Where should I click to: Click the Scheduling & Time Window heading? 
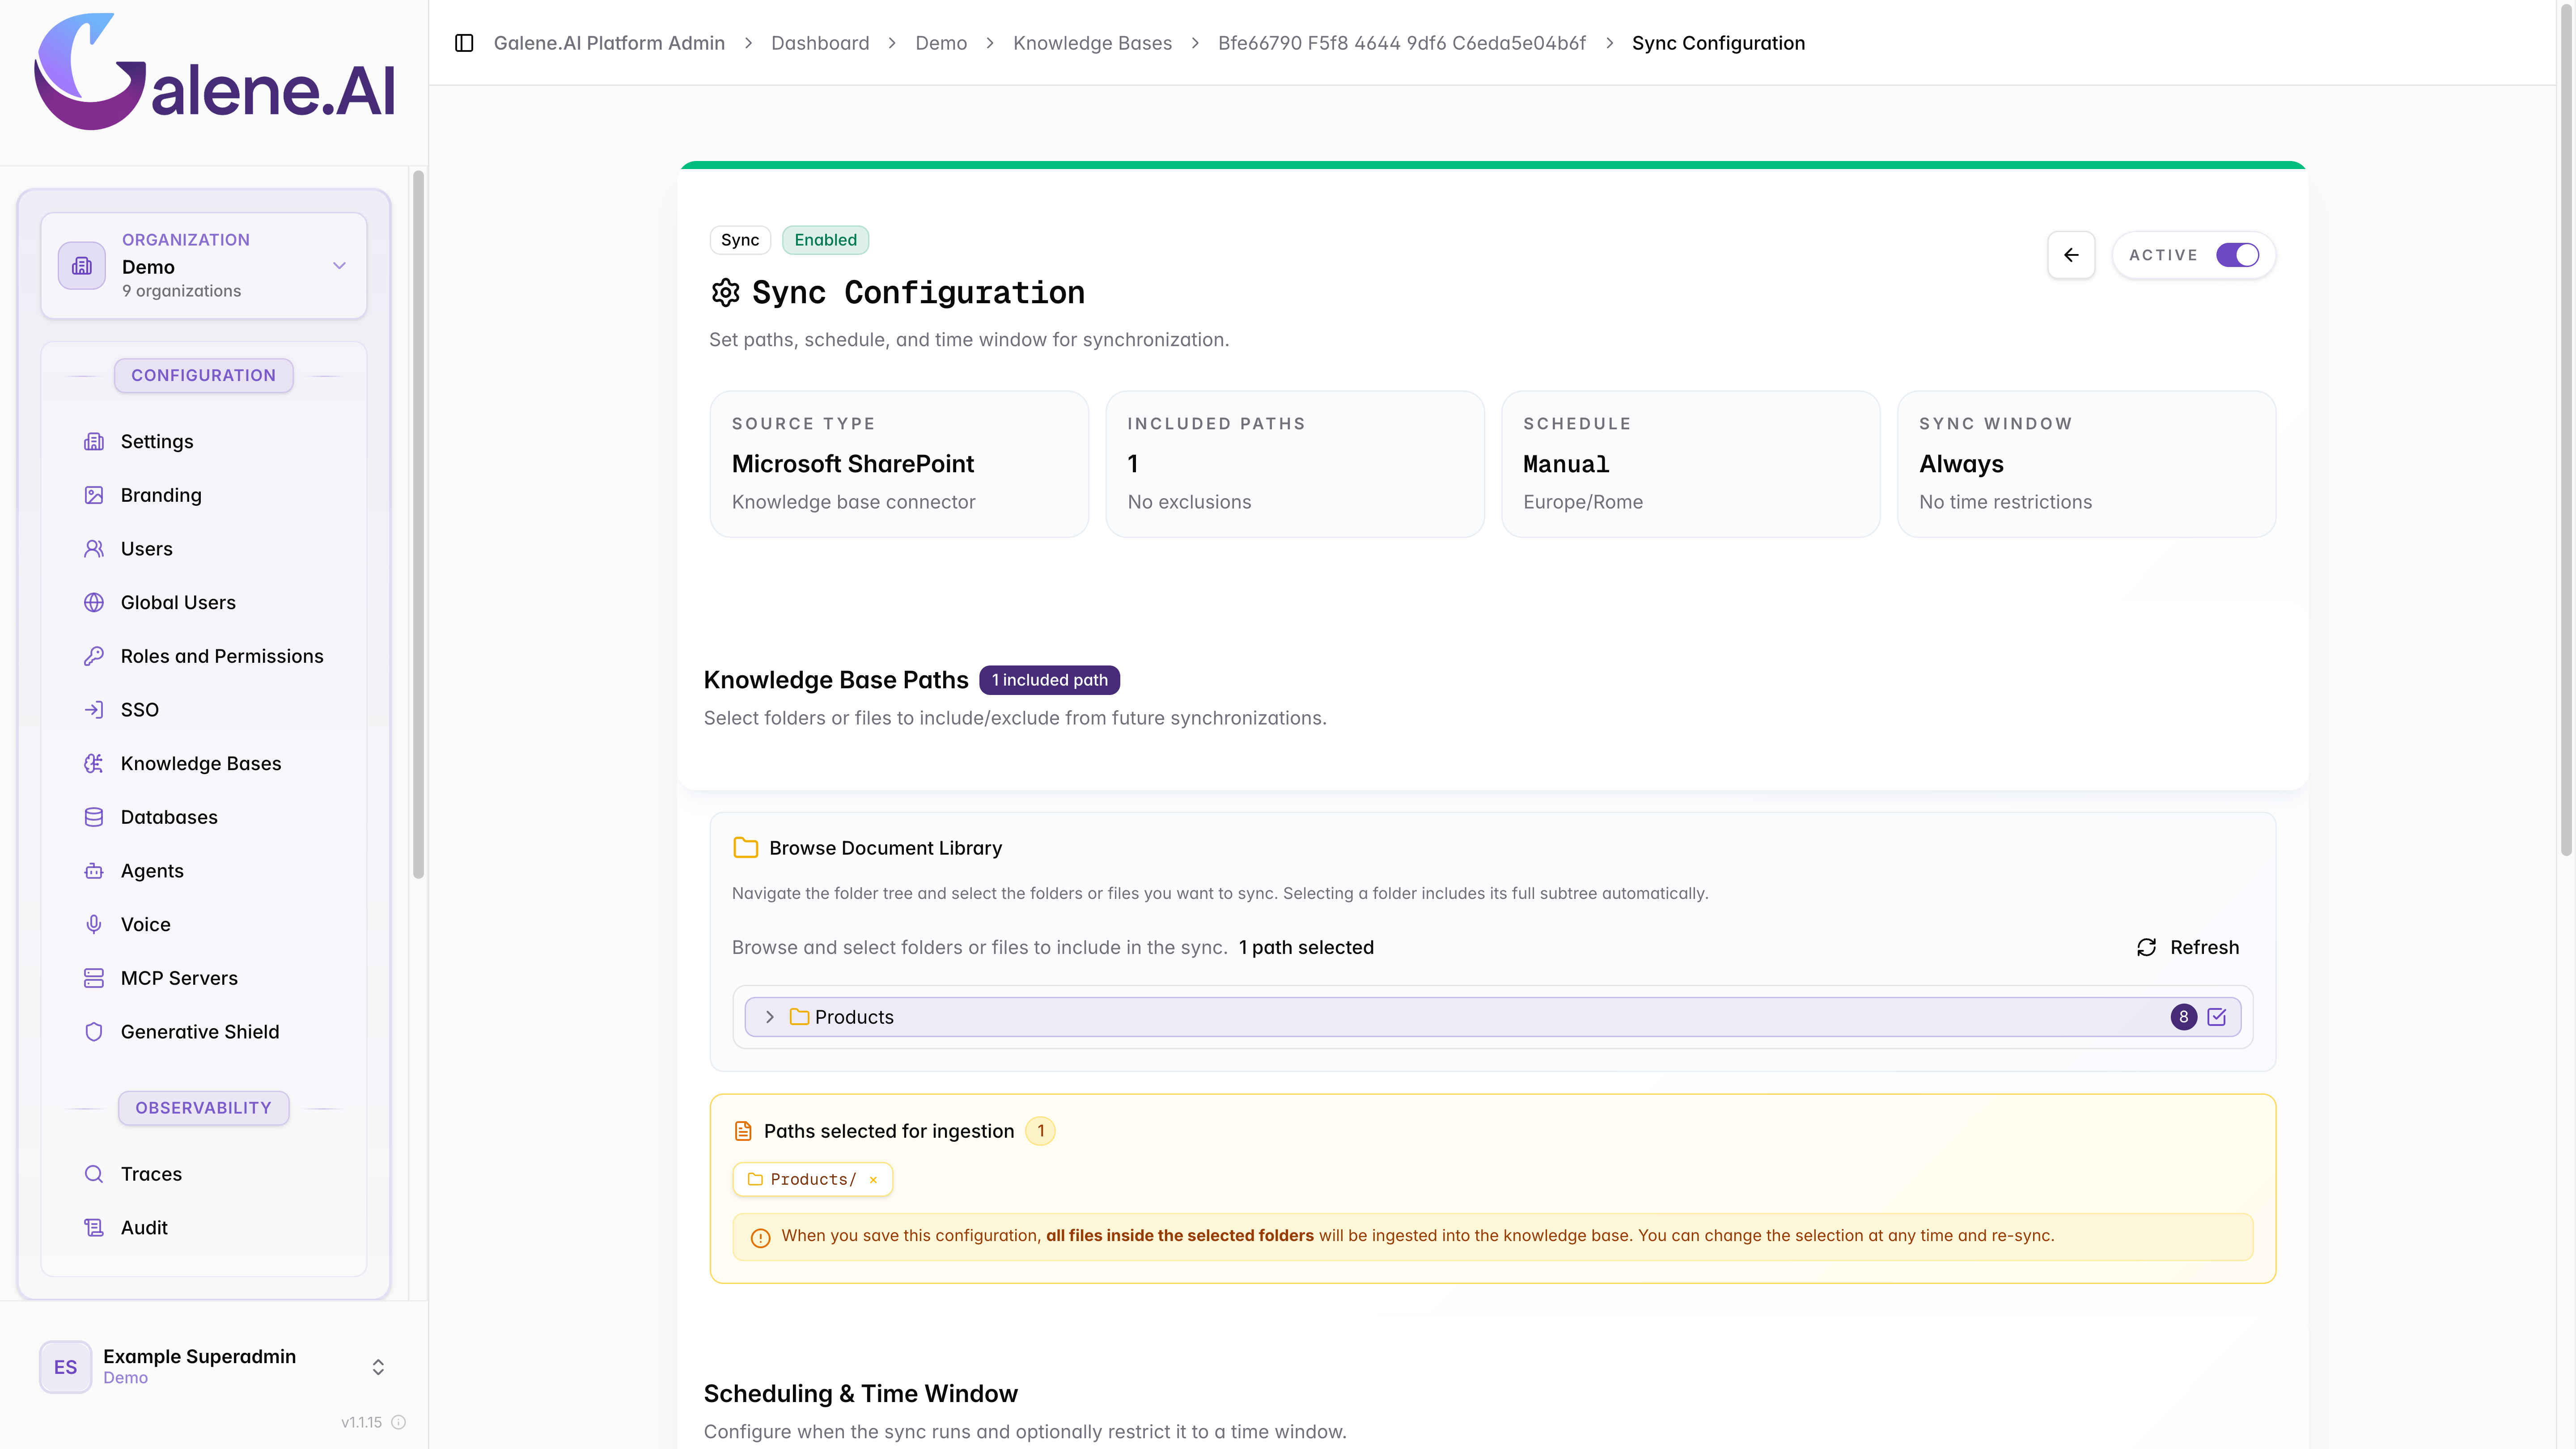pos(860,1394)
